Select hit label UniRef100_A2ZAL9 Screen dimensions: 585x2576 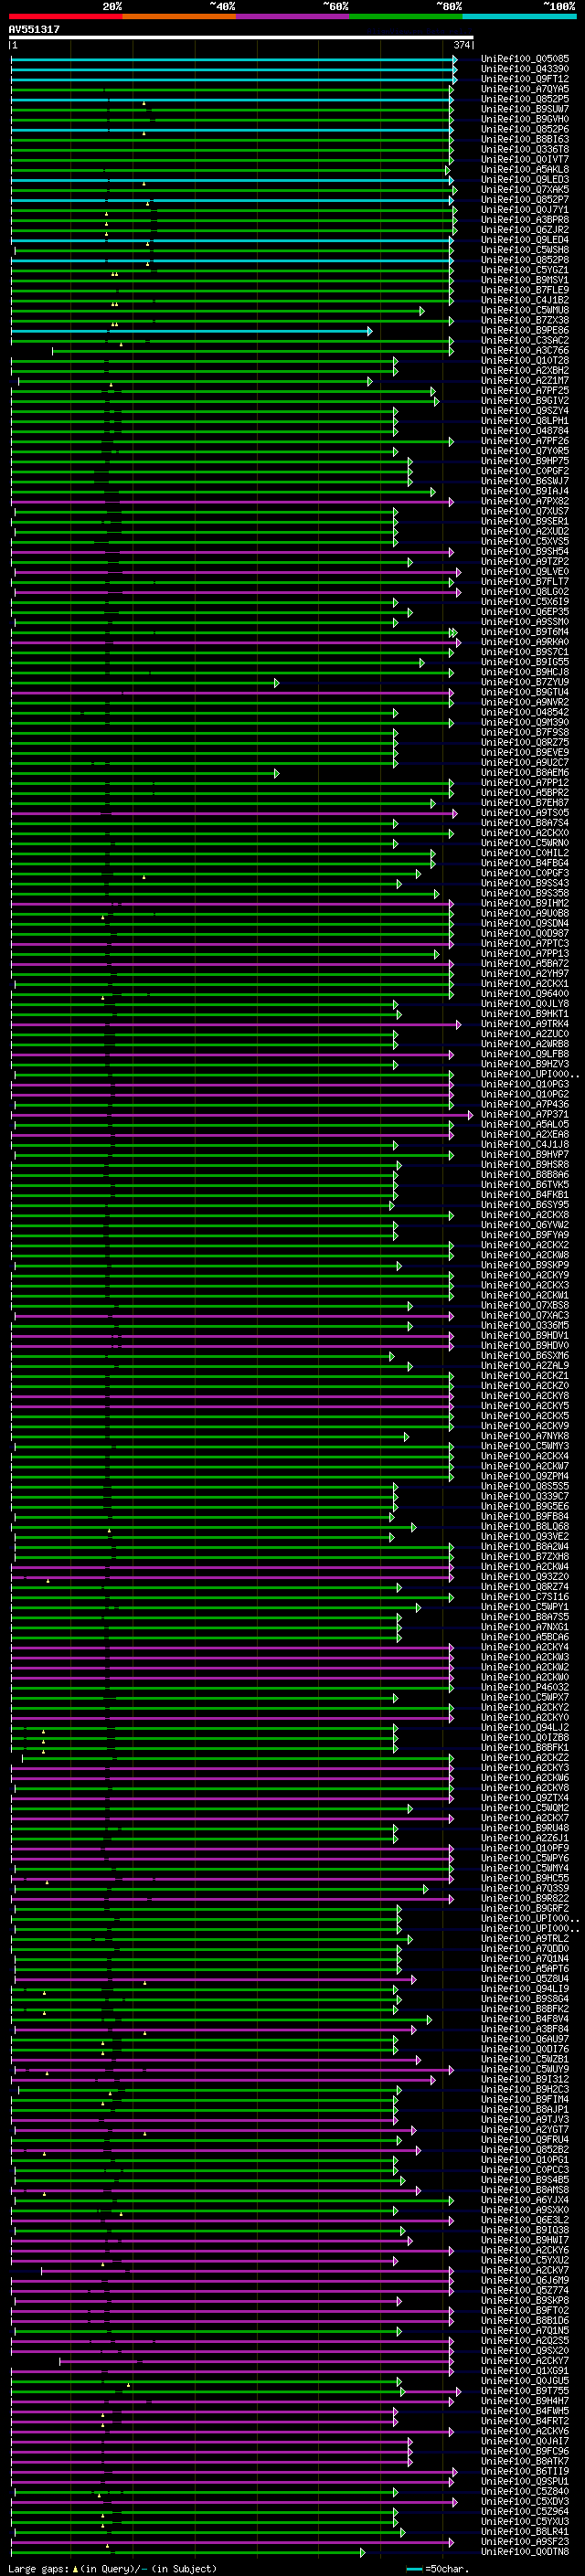click(x=524, y=1366)
